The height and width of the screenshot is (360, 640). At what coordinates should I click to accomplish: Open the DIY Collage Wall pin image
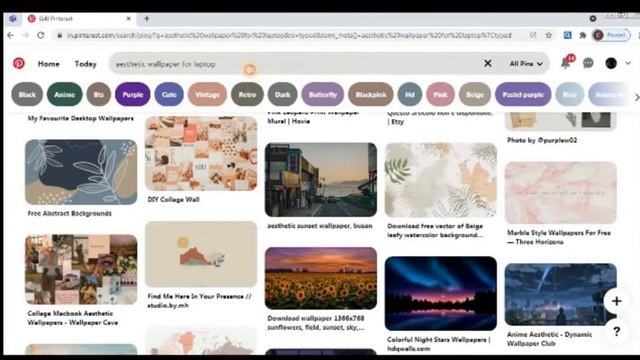point(201,153)
